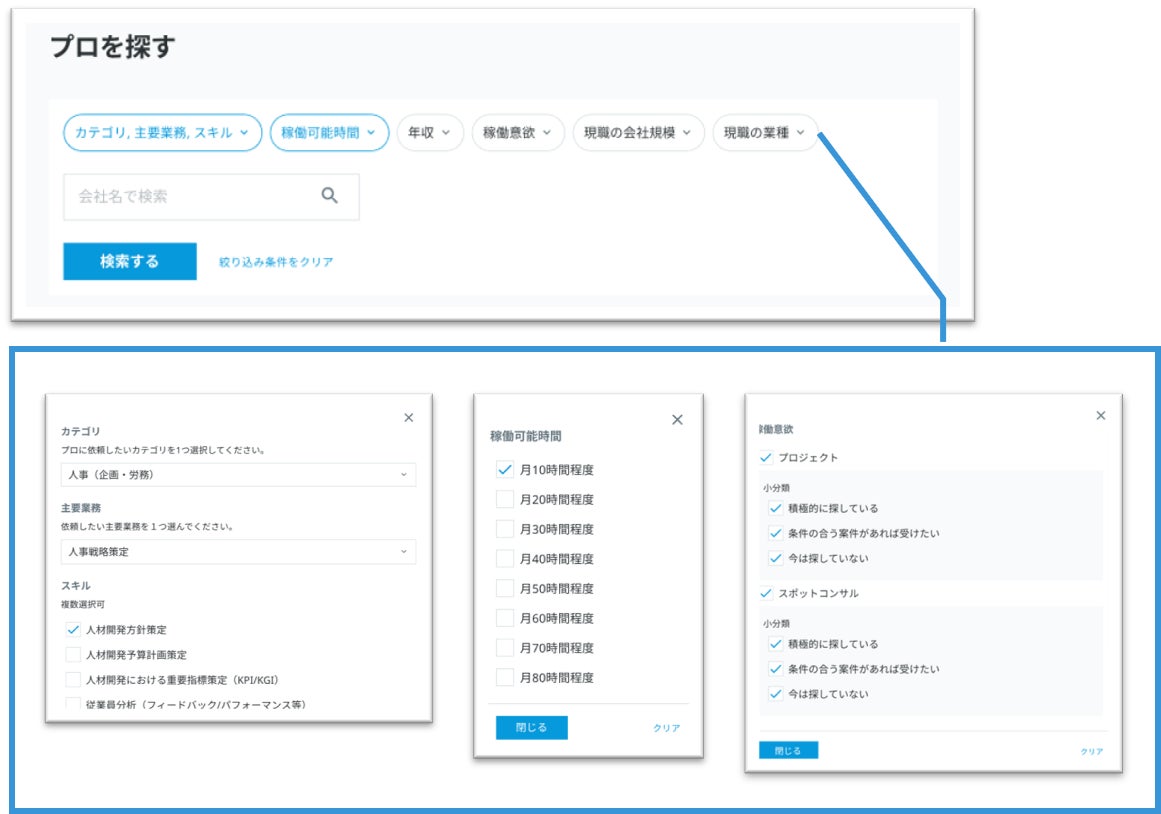Check 月50時間程度 option
Viewport: 1161px width, 814px height.
click(504, 588)
